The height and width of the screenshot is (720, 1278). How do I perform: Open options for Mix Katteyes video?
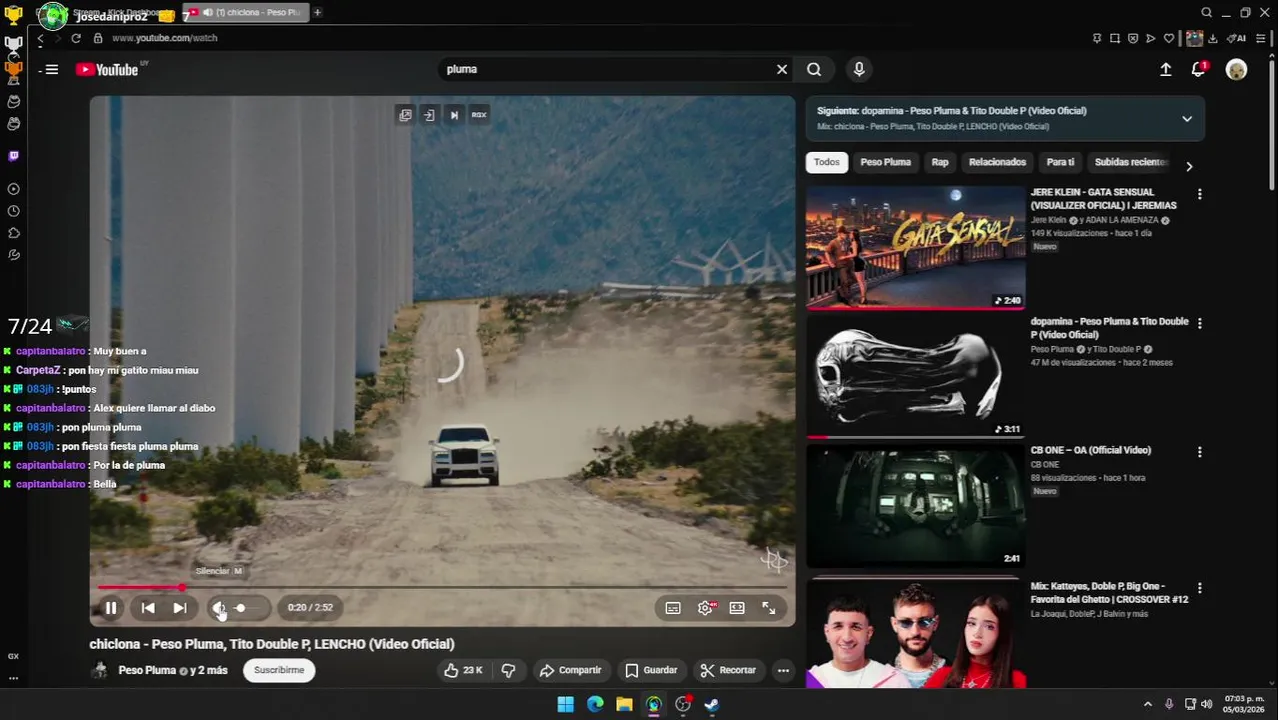[1200, 588]
